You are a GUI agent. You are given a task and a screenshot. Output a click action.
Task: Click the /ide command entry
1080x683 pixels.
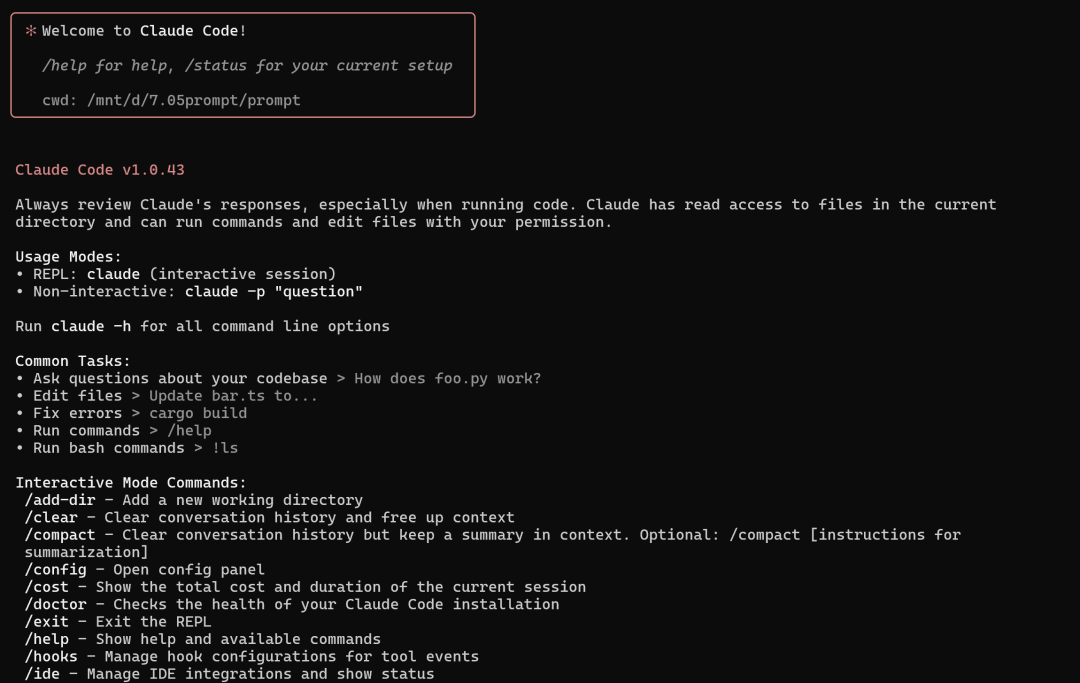pos(42,673)
